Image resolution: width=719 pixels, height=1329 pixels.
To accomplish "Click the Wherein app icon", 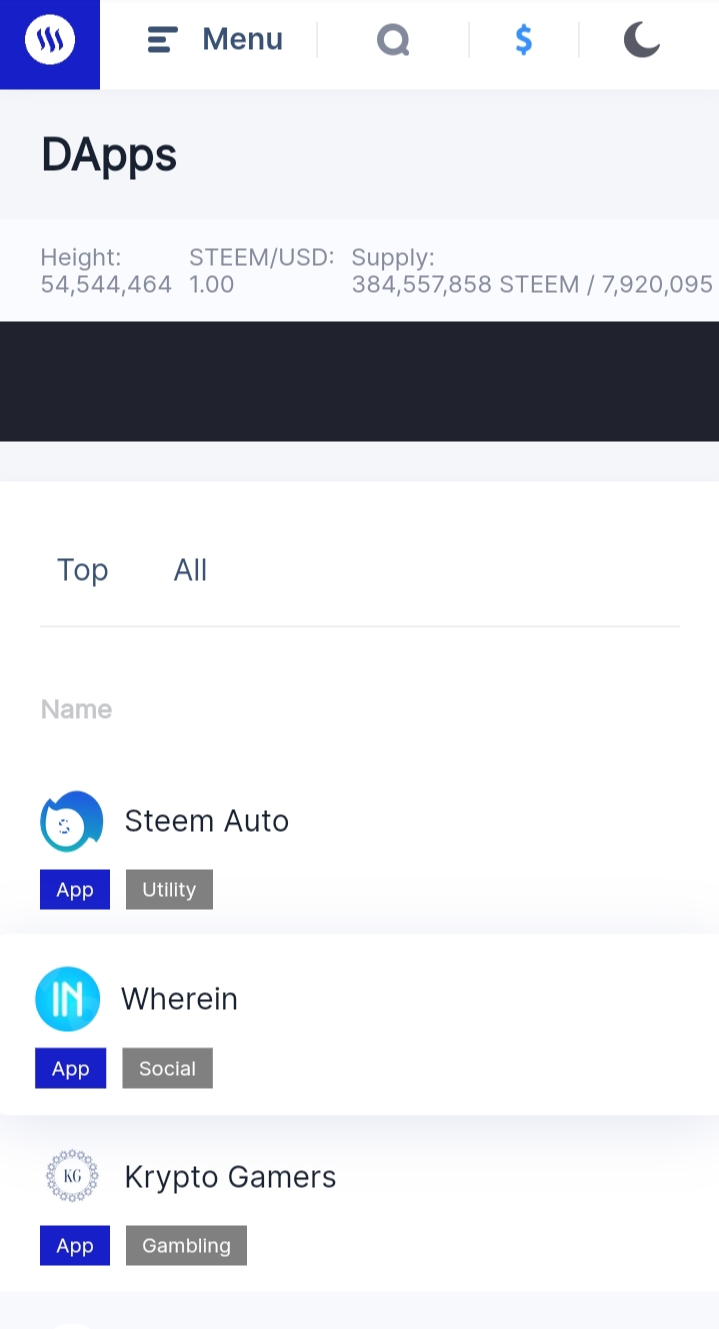I will (x=68, y=999).
